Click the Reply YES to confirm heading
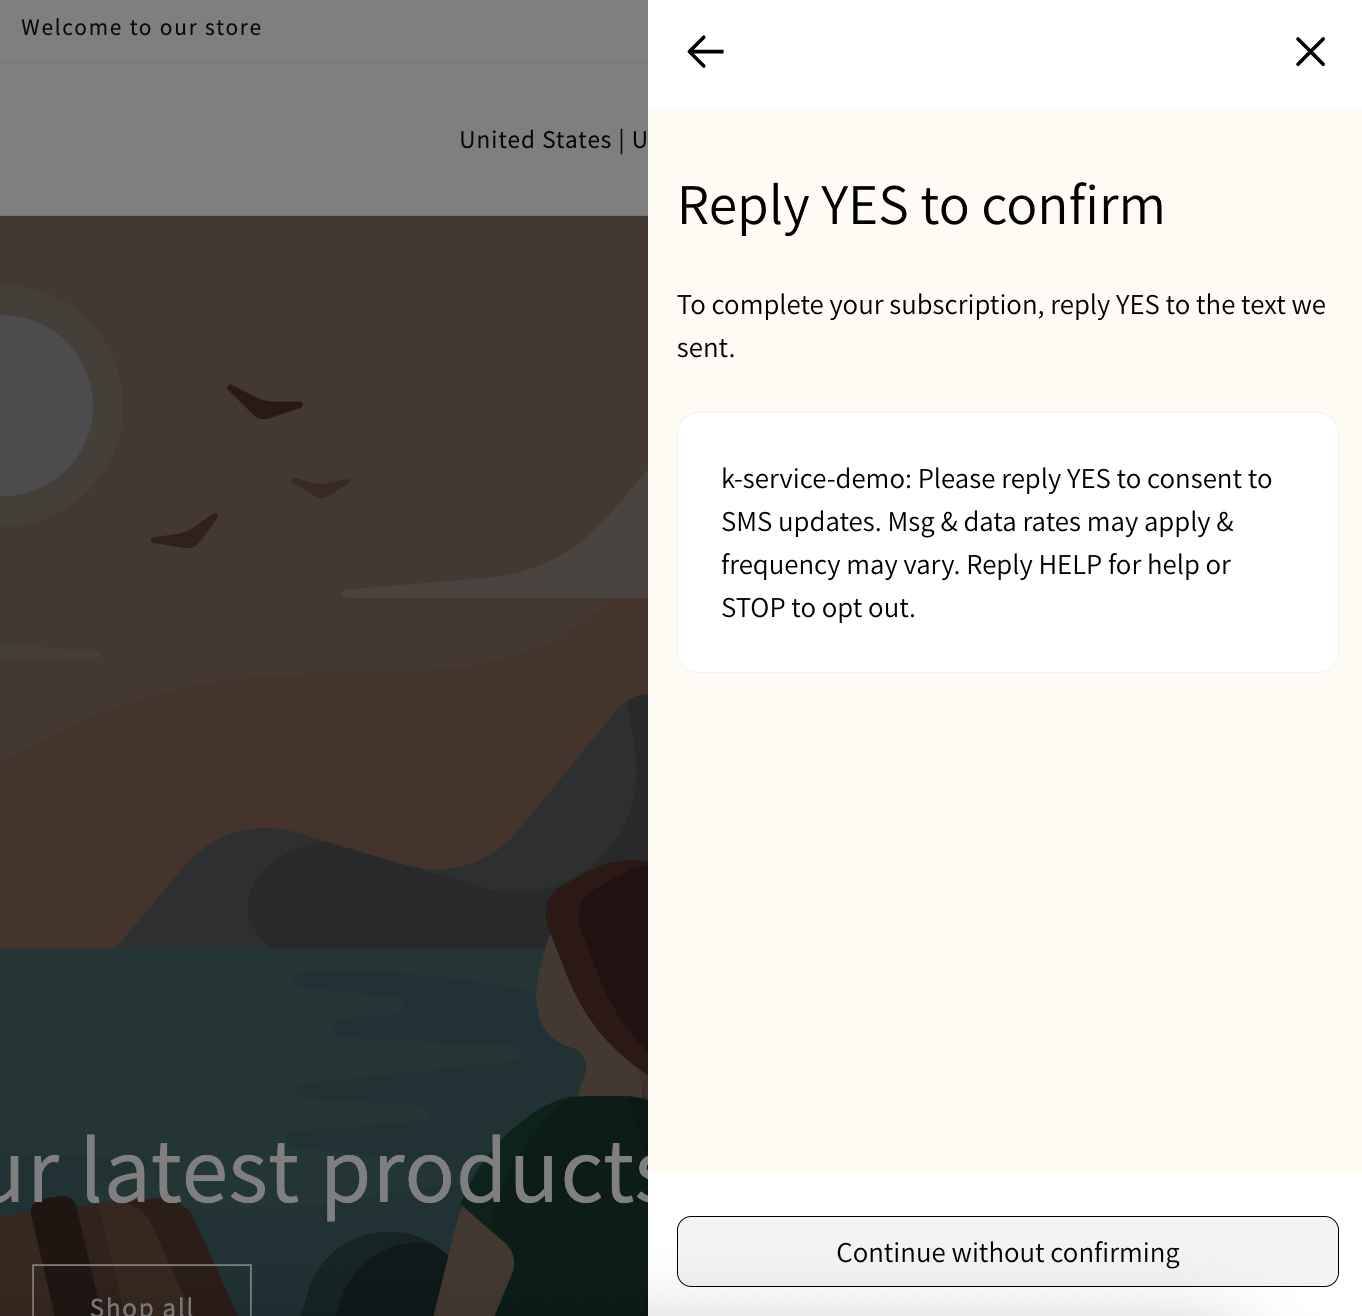 [920, 204]
